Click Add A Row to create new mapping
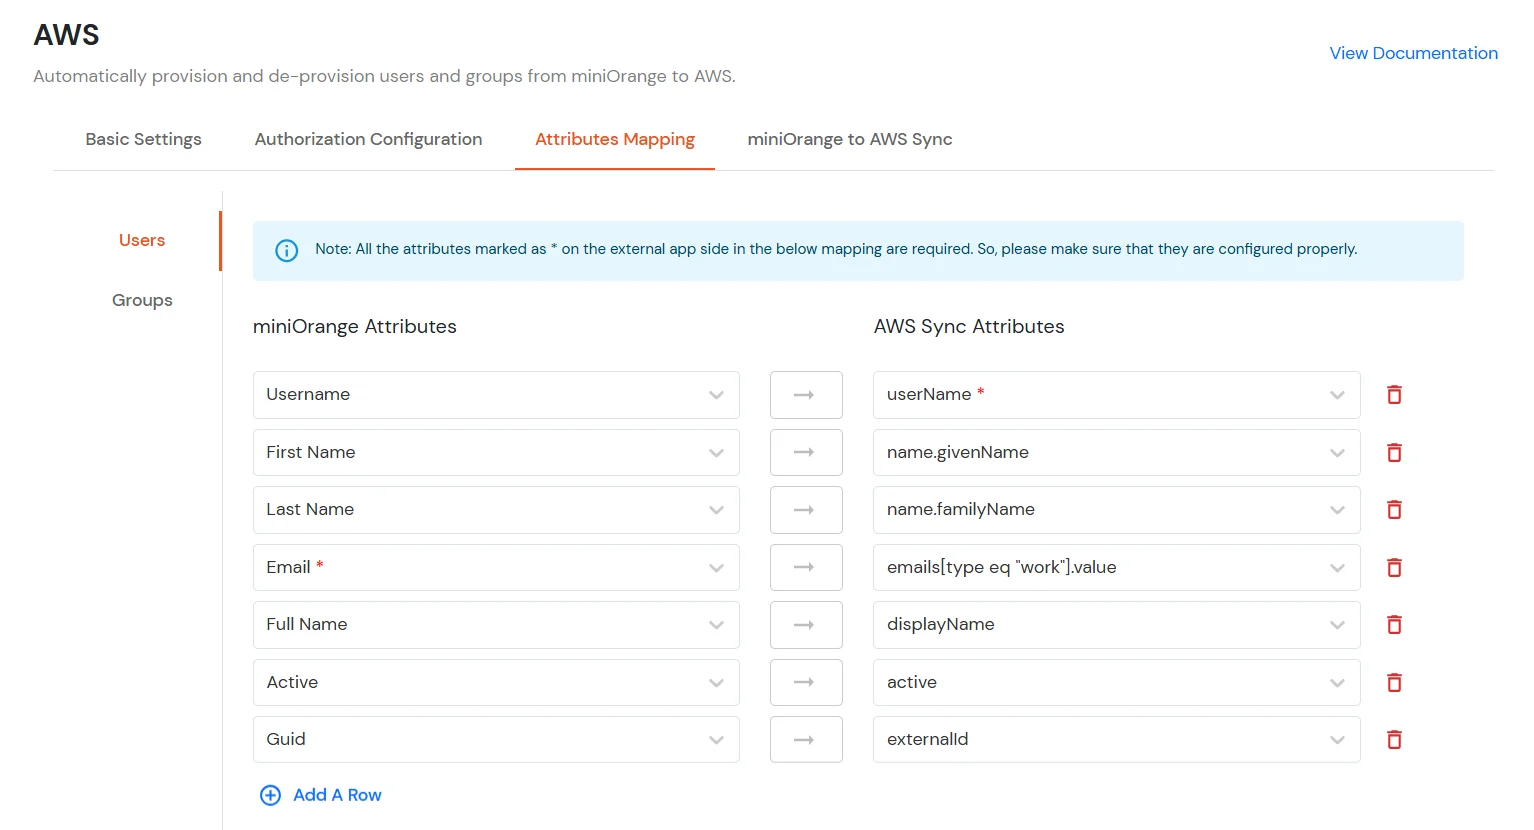This screenshot has height=830, width=1534. (x=337, y=794)
